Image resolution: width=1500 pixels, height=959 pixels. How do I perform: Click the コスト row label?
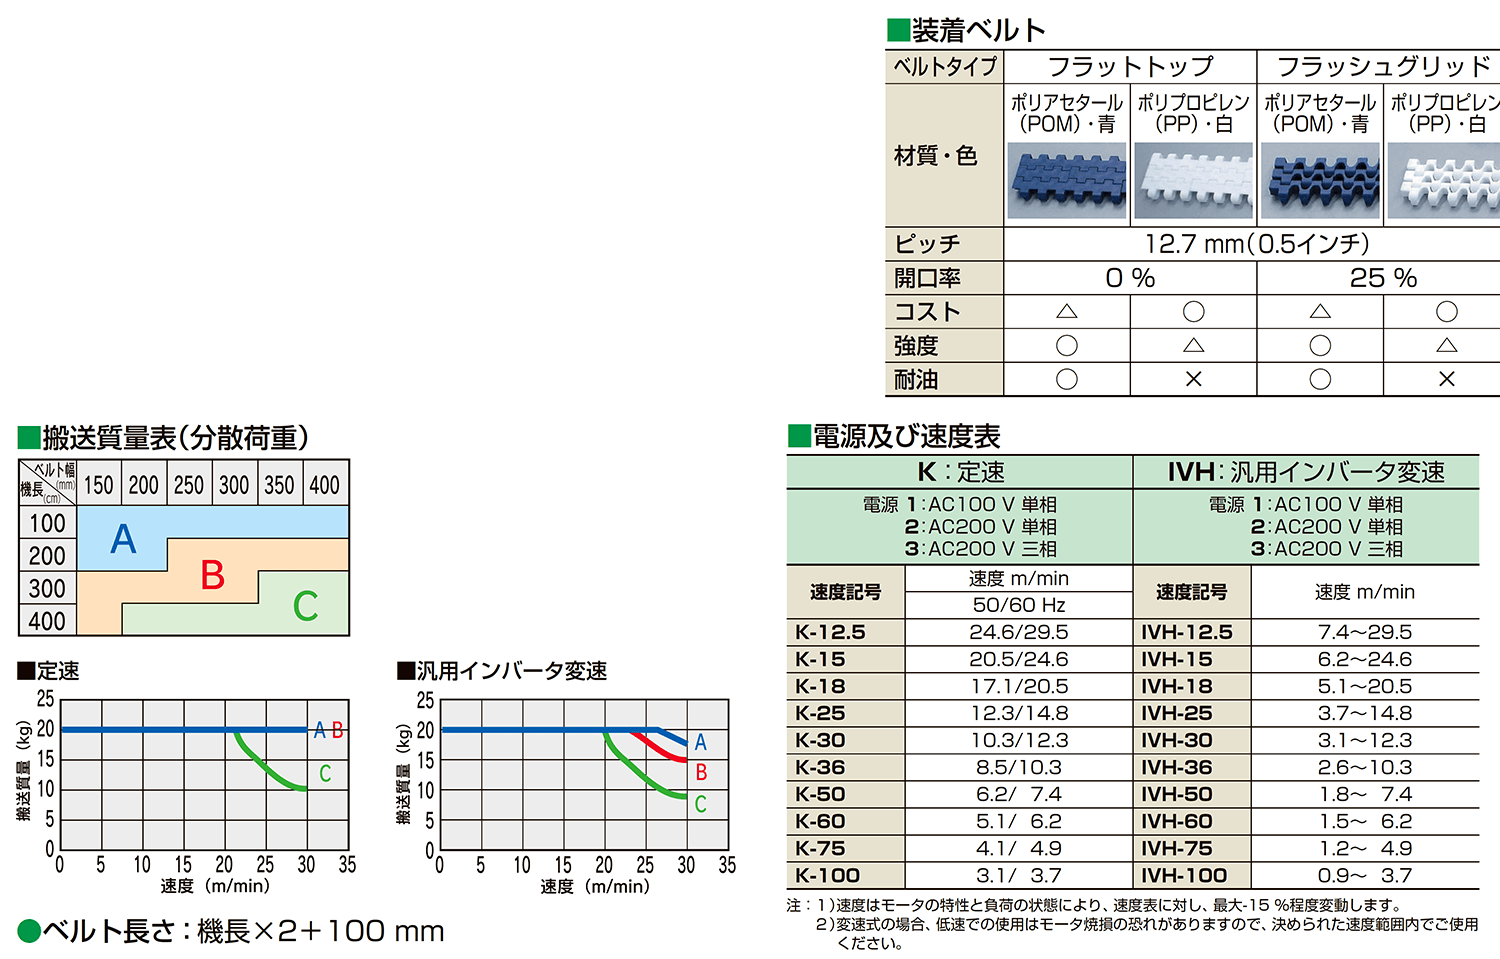pos(927,312)
